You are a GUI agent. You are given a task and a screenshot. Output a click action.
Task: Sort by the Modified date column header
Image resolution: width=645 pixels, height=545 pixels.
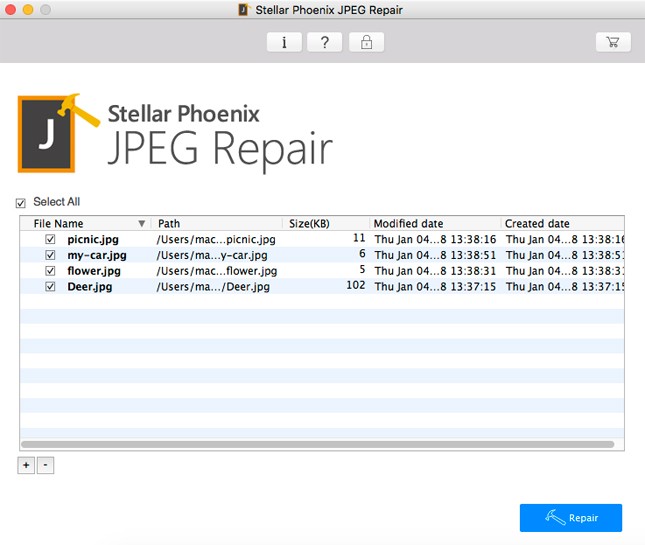point(435,223)
